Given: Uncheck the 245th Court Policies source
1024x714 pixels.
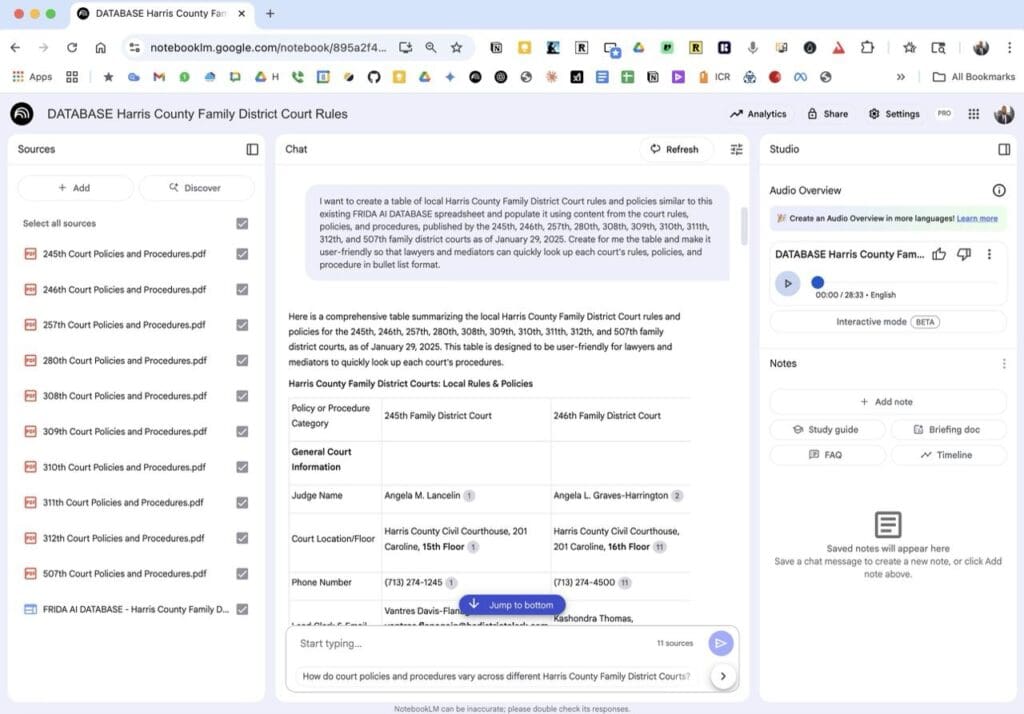Looking at the screenshot, I should 241,253.
